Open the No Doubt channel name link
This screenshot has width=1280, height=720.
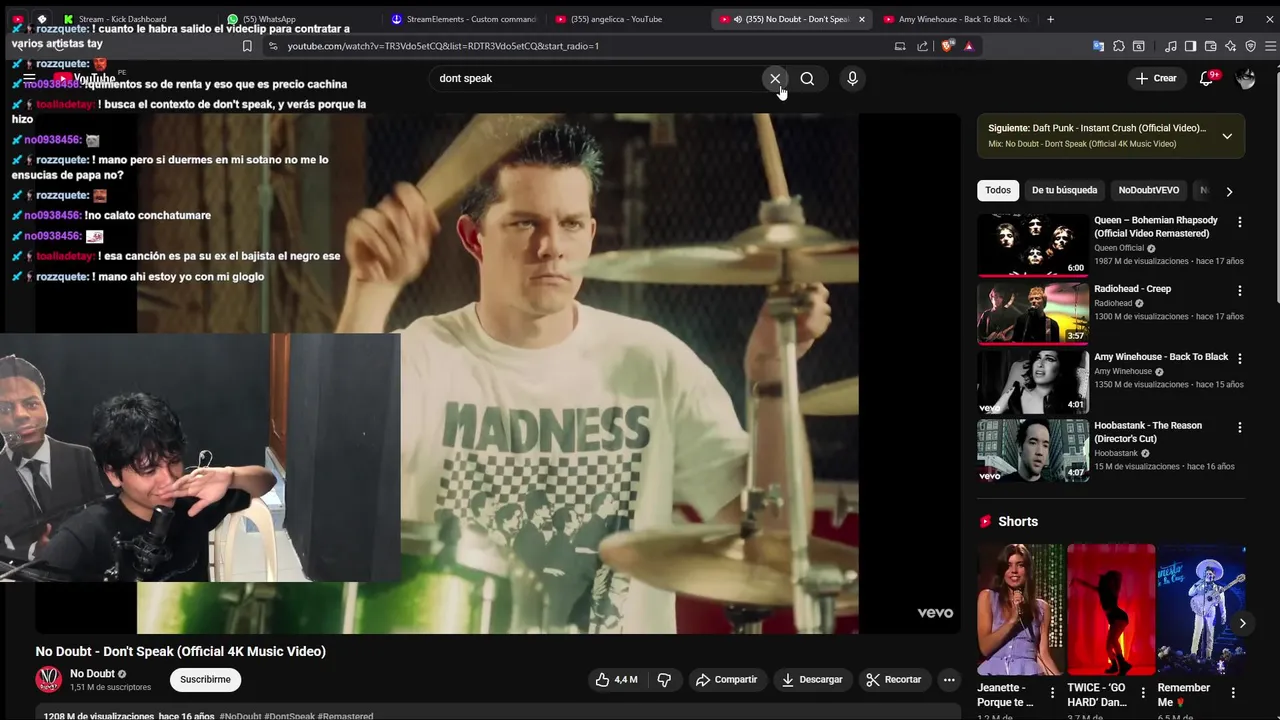point(92,674)
